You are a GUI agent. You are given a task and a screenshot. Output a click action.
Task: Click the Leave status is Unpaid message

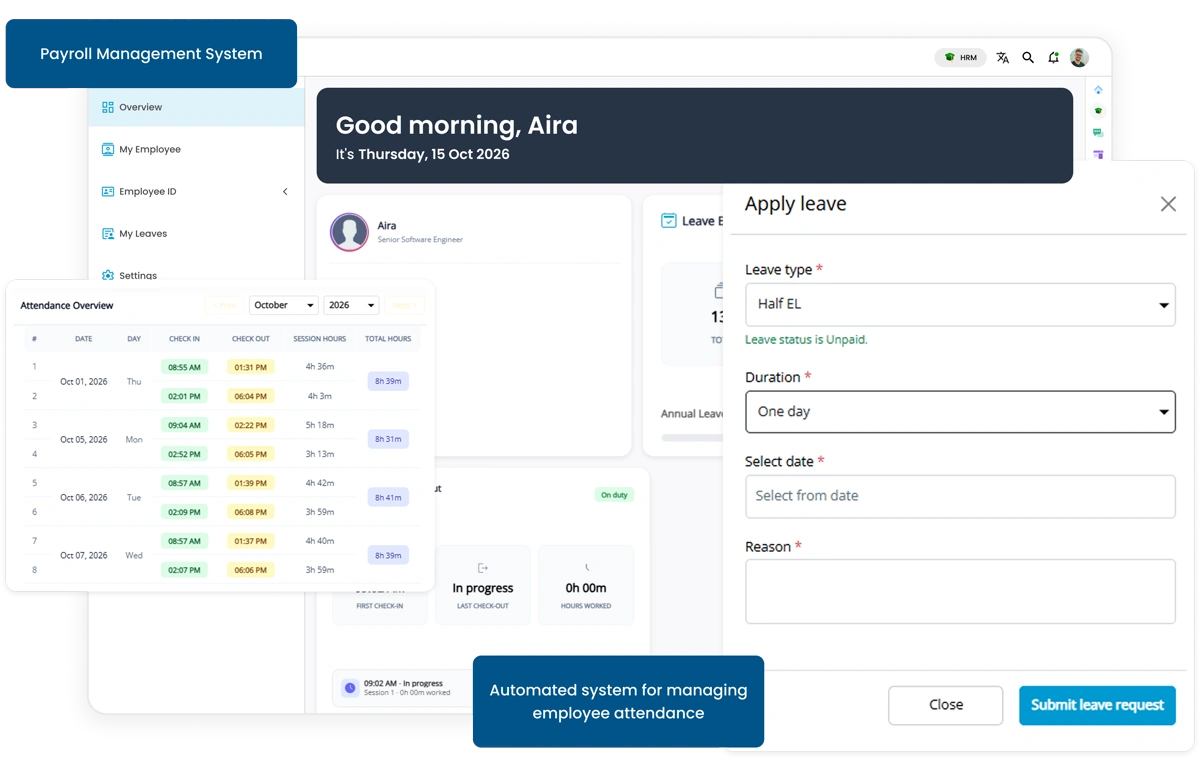point(806,340)
